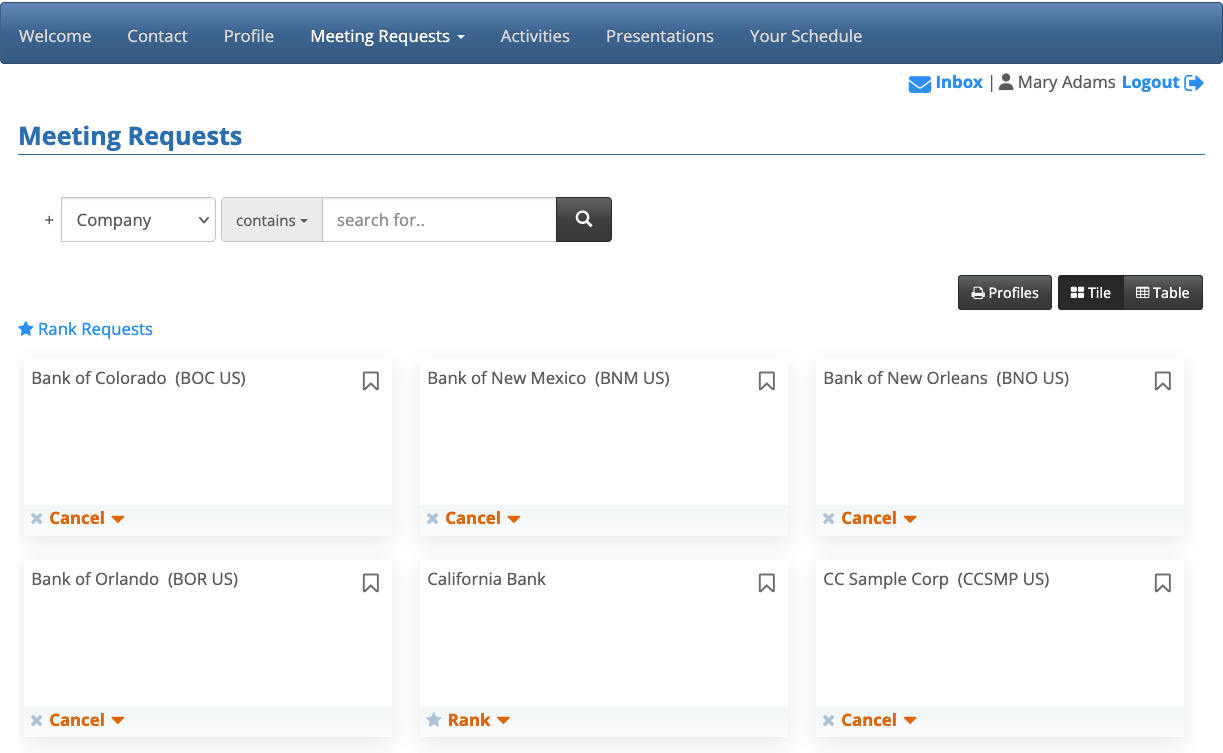Open the Meeting Requests menu
This screenshot has height=753, width=1223.
coord(387,36)
